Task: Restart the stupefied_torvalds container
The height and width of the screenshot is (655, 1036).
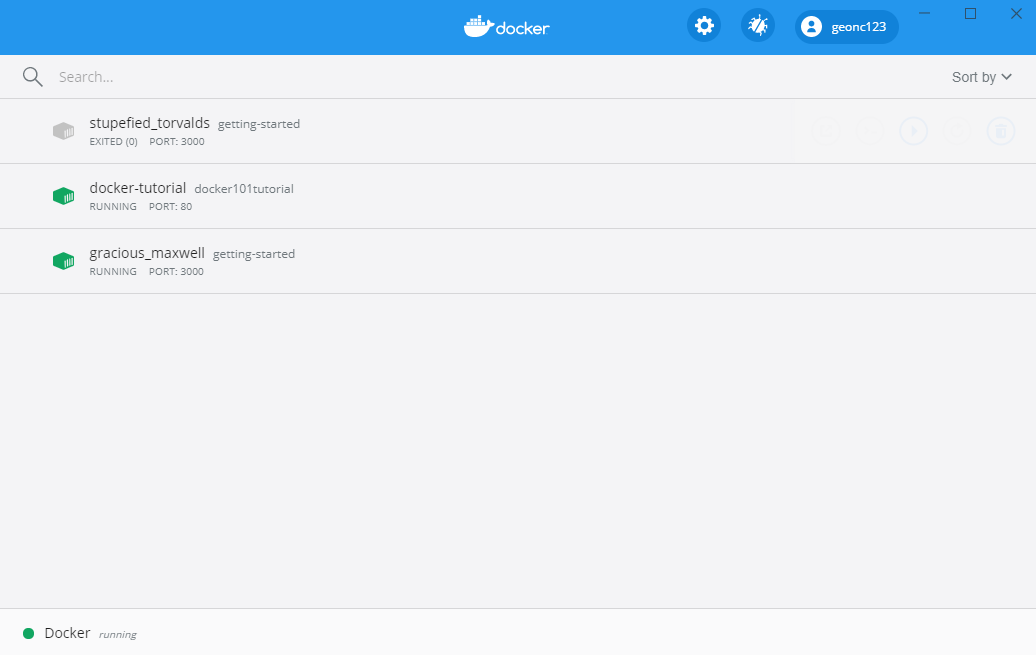Action: pyautogui.click(x=957, y=131)
